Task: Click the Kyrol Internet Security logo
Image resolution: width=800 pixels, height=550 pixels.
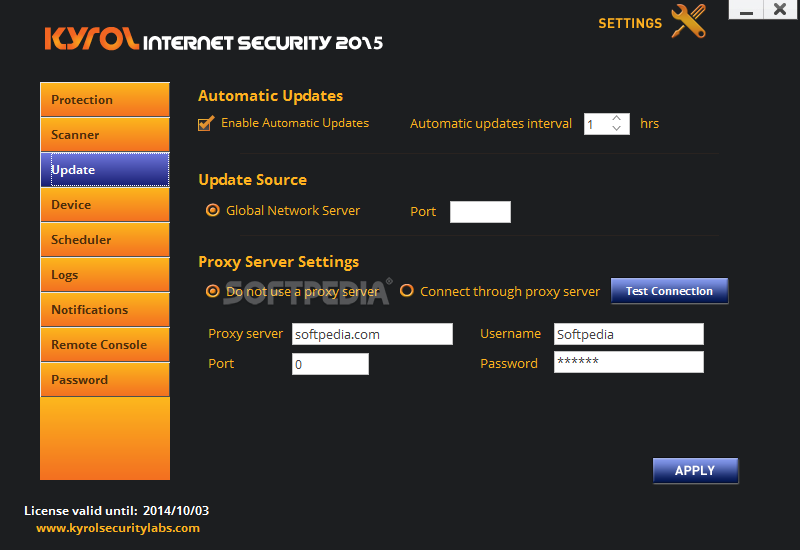Action: (x=213, y=39)
